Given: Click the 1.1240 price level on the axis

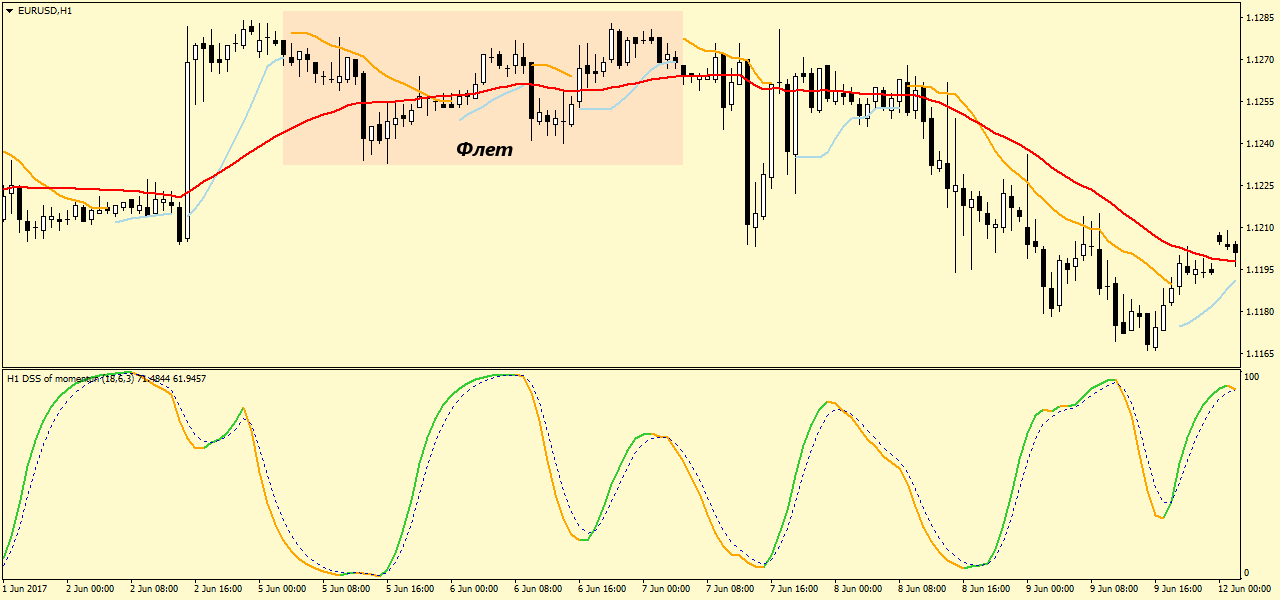Looking at the screenshot, I should [x=1258, y=143].
